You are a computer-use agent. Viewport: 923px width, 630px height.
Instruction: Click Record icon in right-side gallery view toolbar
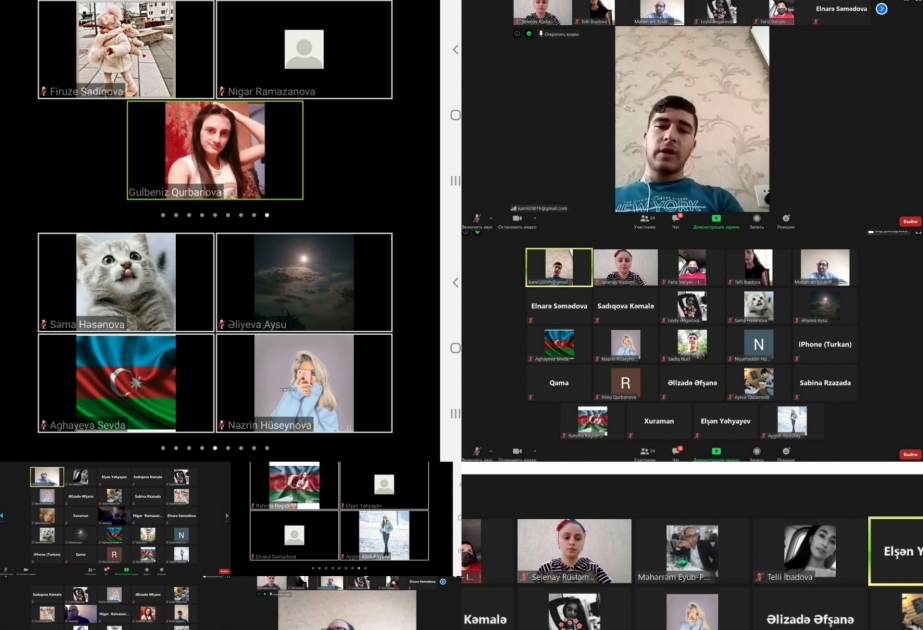(756, 452)
